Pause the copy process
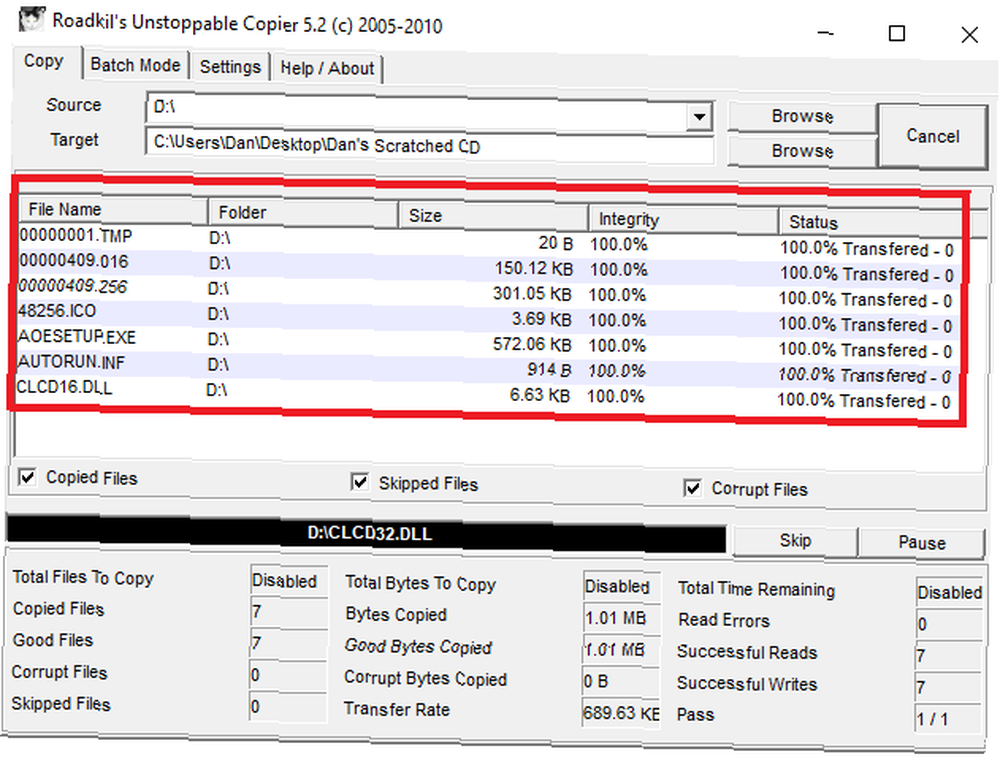Screen dimensions: 1000x757 922,543
